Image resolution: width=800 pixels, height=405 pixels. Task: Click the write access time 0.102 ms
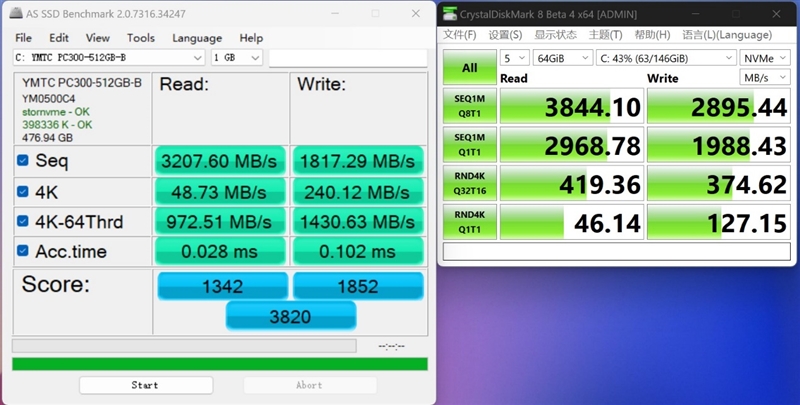[358, 251]
